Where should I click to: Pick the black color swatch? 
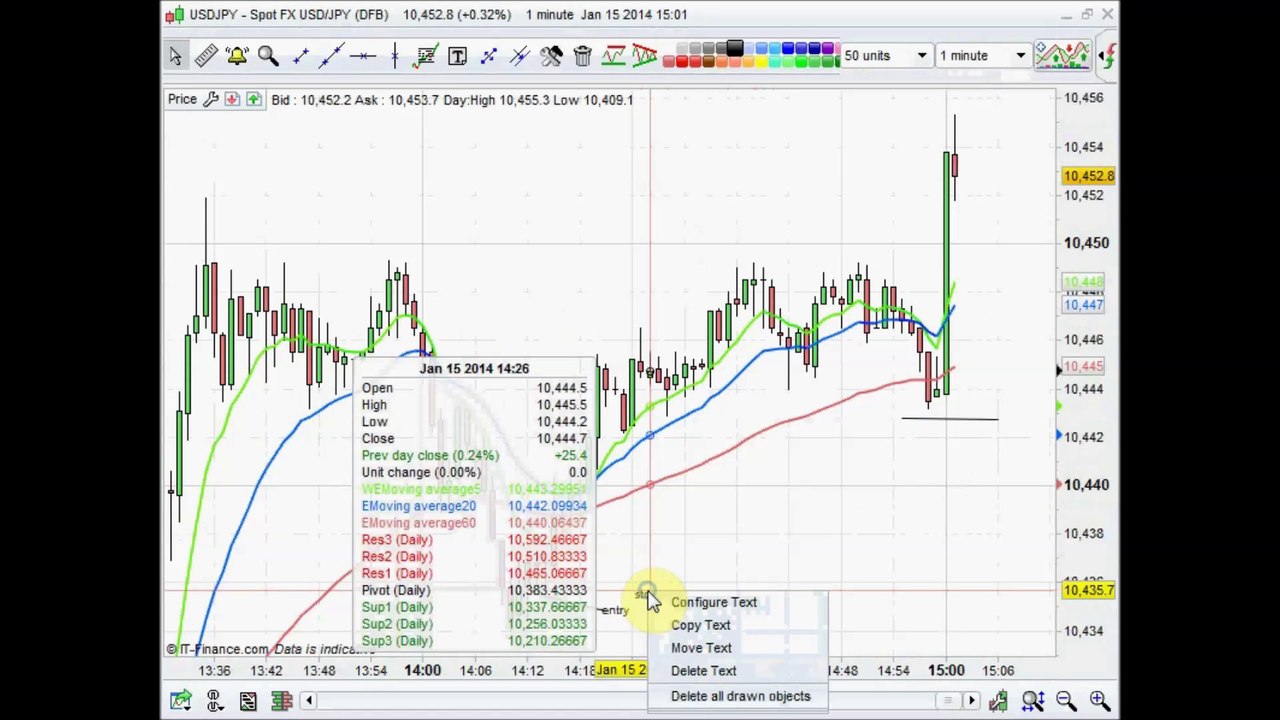[735, 48]
